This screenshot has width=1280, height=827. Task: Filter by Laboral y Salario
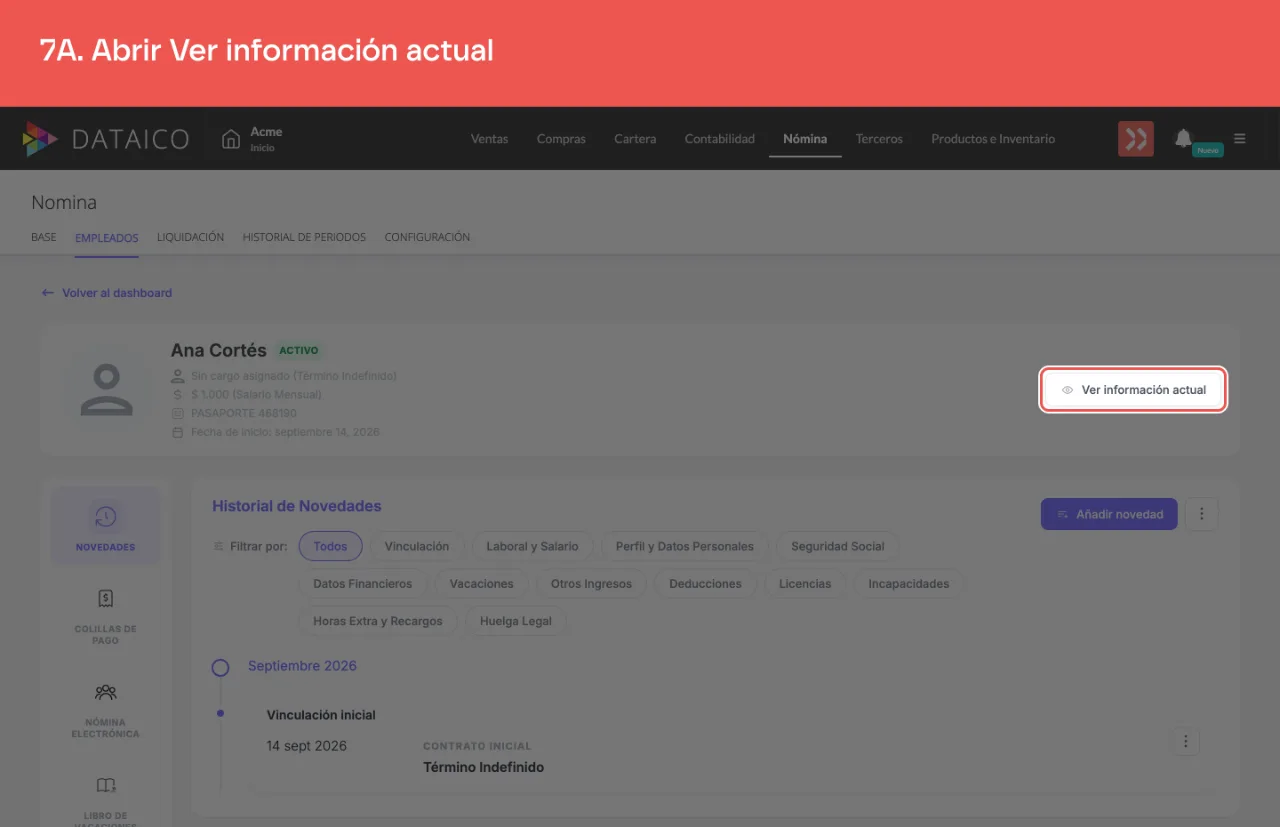click(x=532, y=546)
